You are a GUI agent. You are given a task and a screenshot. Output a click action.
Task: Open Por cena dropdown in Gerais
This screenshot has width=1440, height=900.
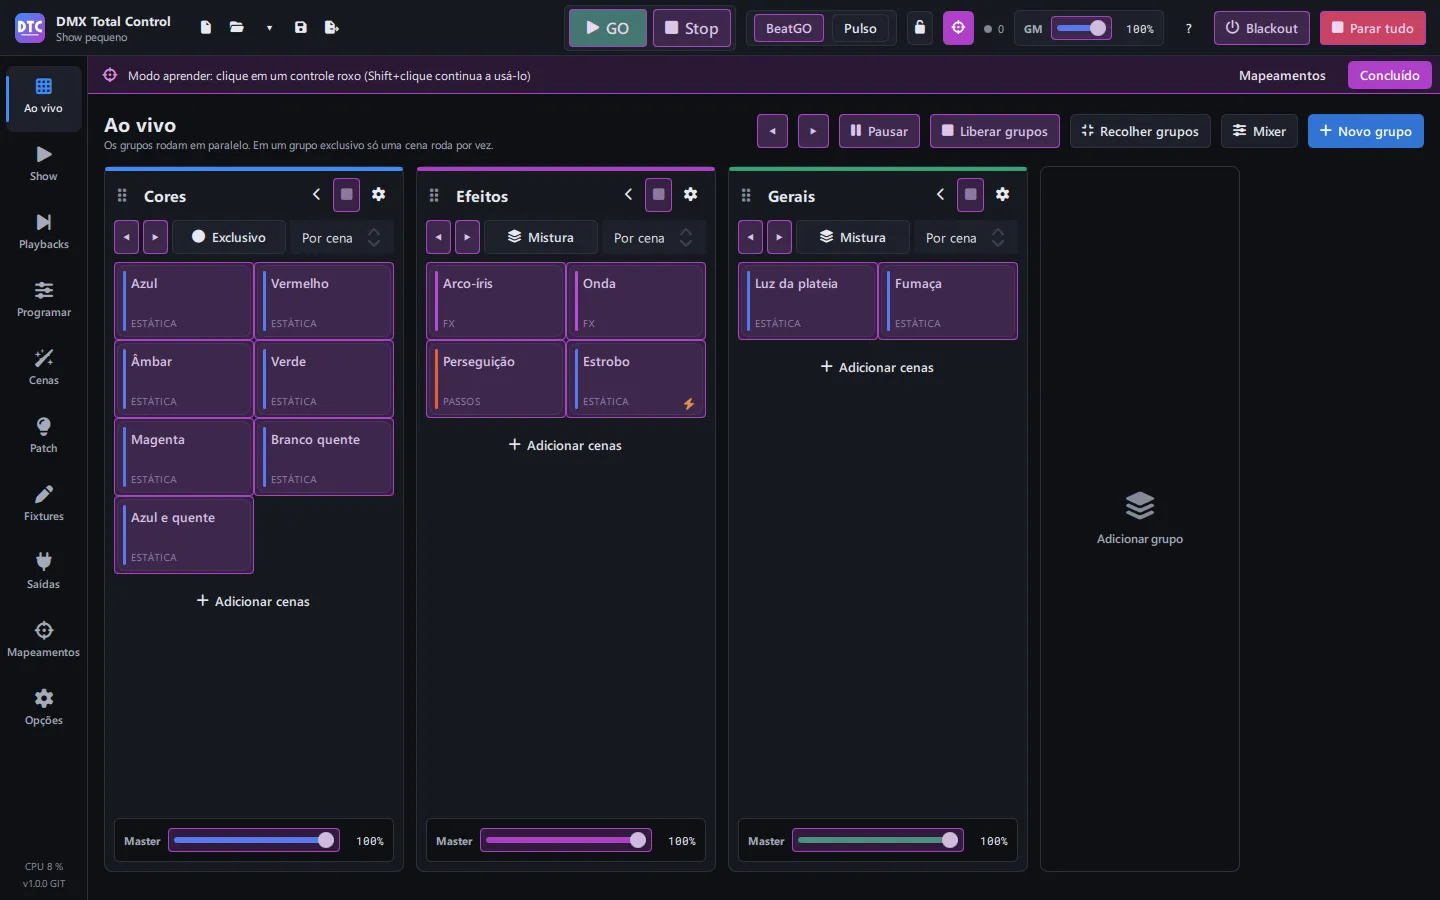tap(965, 238)
